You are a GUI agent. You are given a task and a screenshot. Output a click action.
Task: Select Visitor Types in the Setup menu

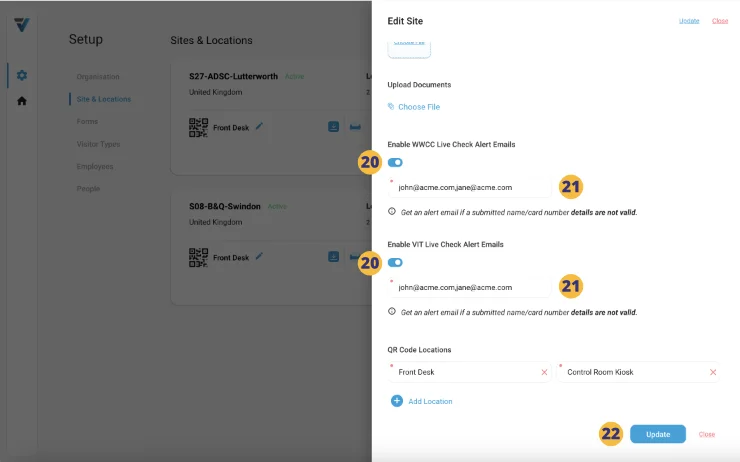(98, 144)
